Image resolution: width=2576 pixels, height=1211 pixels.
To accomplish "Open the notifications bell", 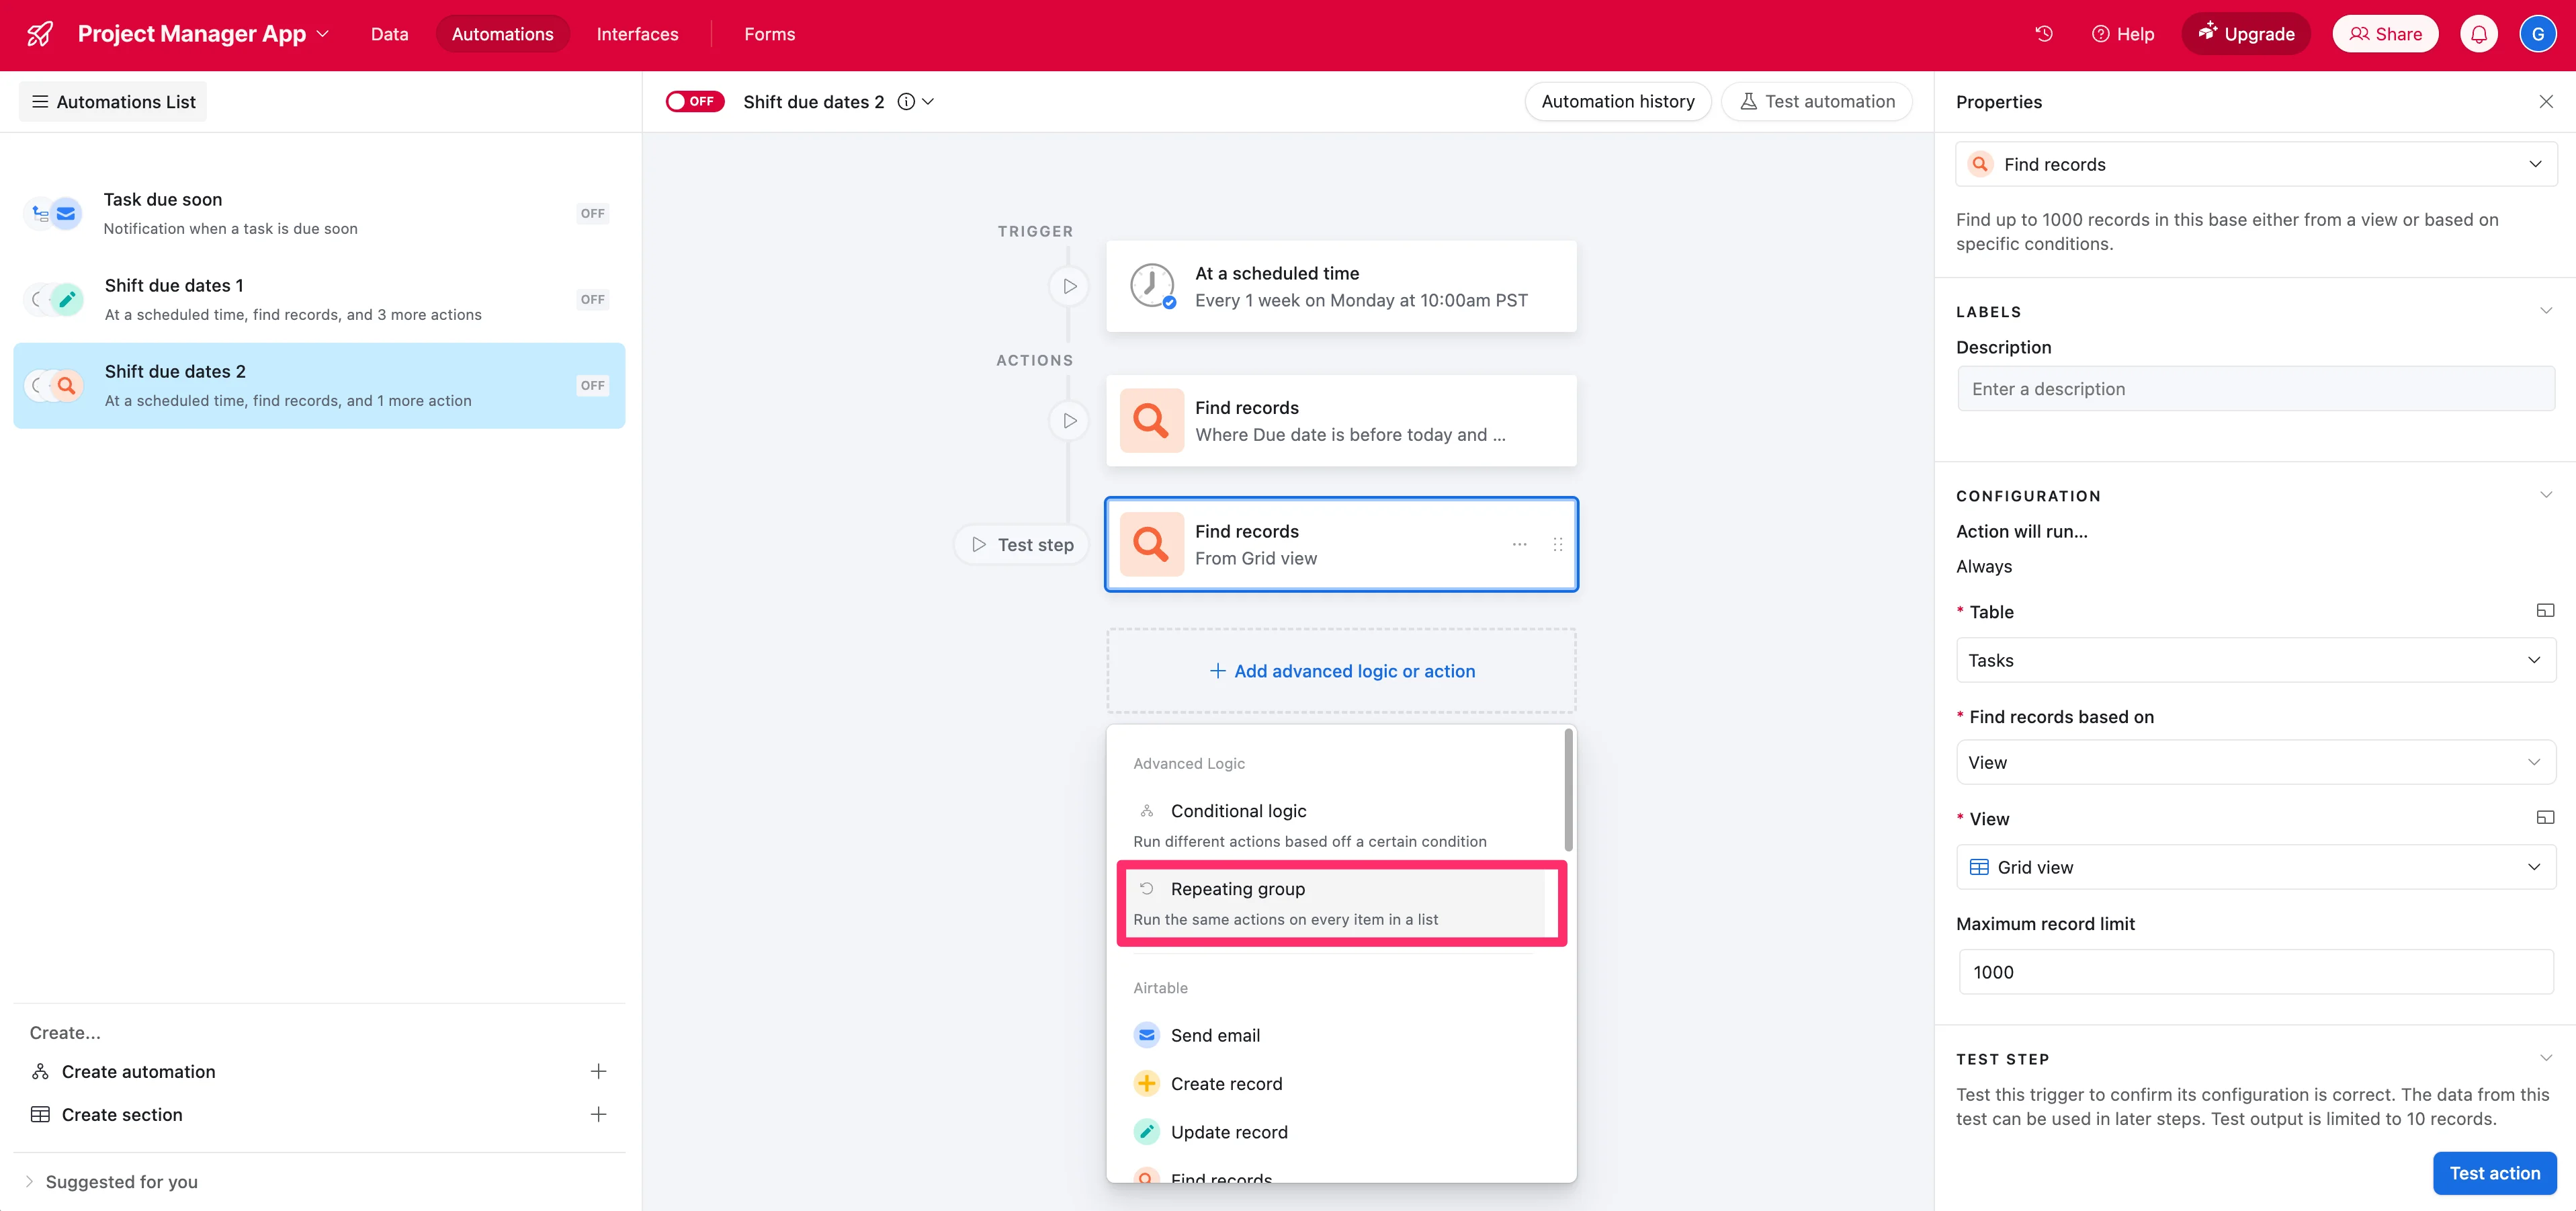I will pos(2478,34).
